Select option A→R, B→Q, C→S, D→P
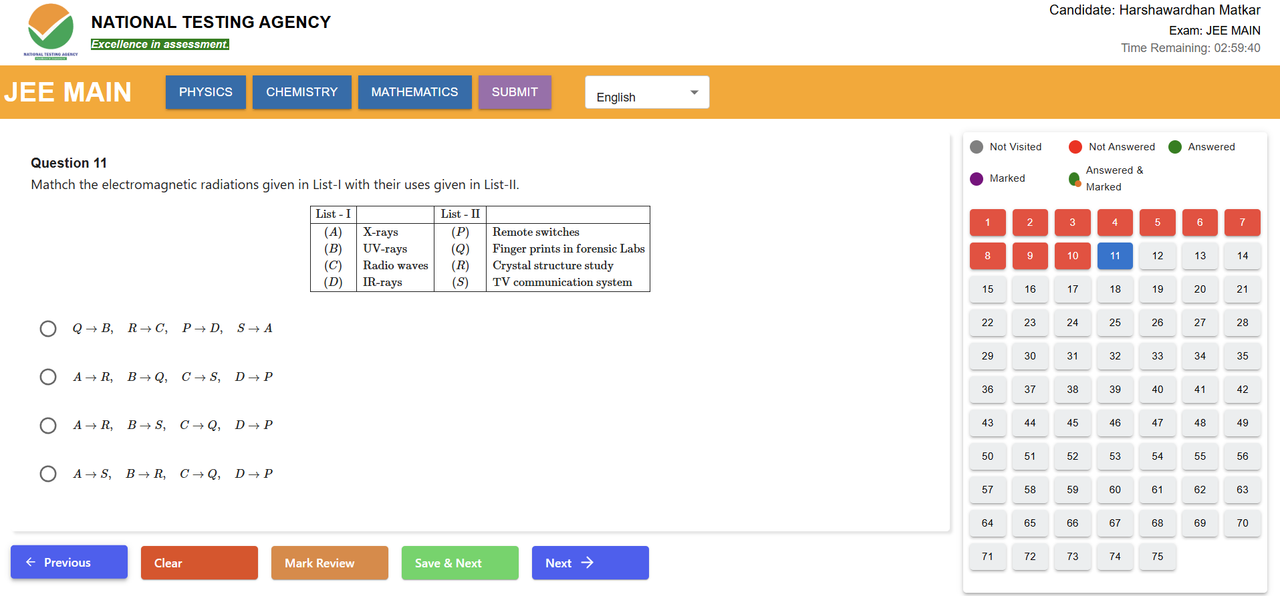The image size is (1280, 596). coord(48,377)
